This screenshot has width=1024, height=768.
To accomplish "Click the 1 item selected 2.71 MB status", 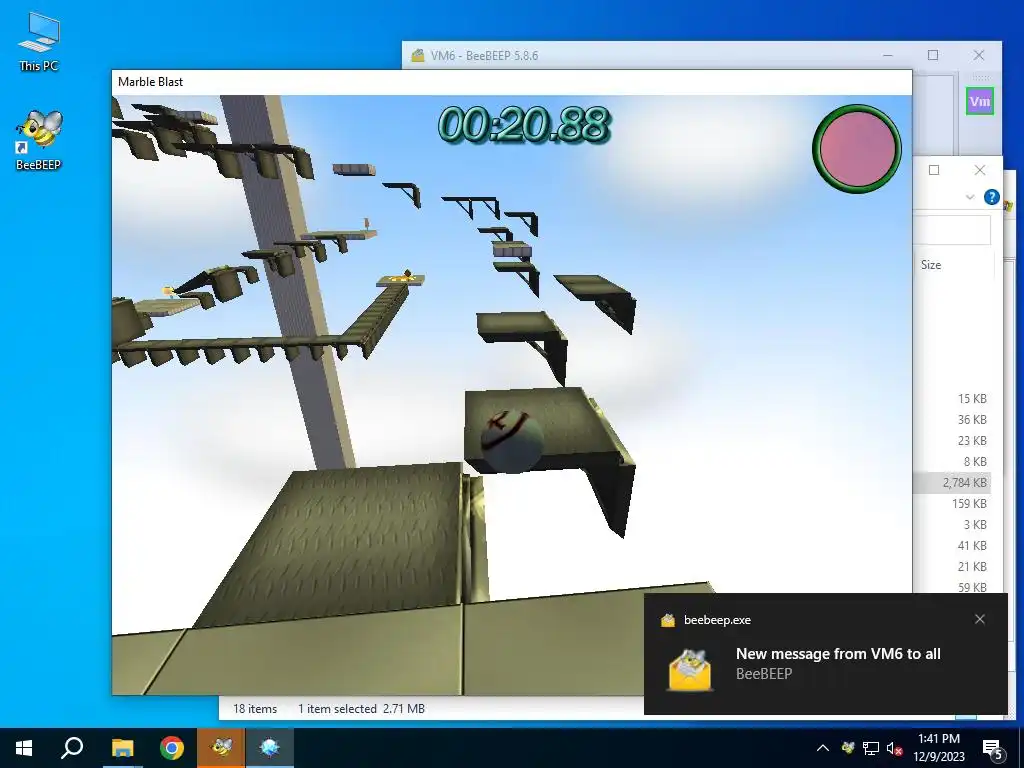I will tap(361, 709).
